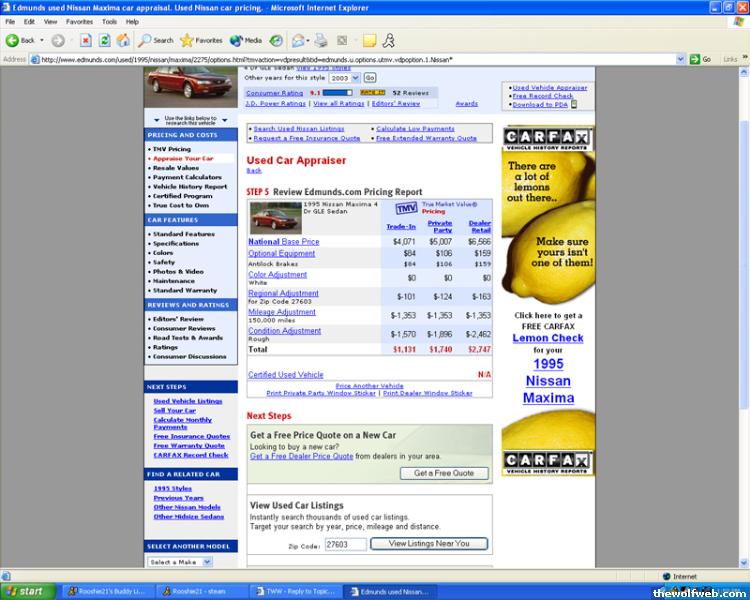Refresh the page with the Refresh icon

click(x=102, y=40)
